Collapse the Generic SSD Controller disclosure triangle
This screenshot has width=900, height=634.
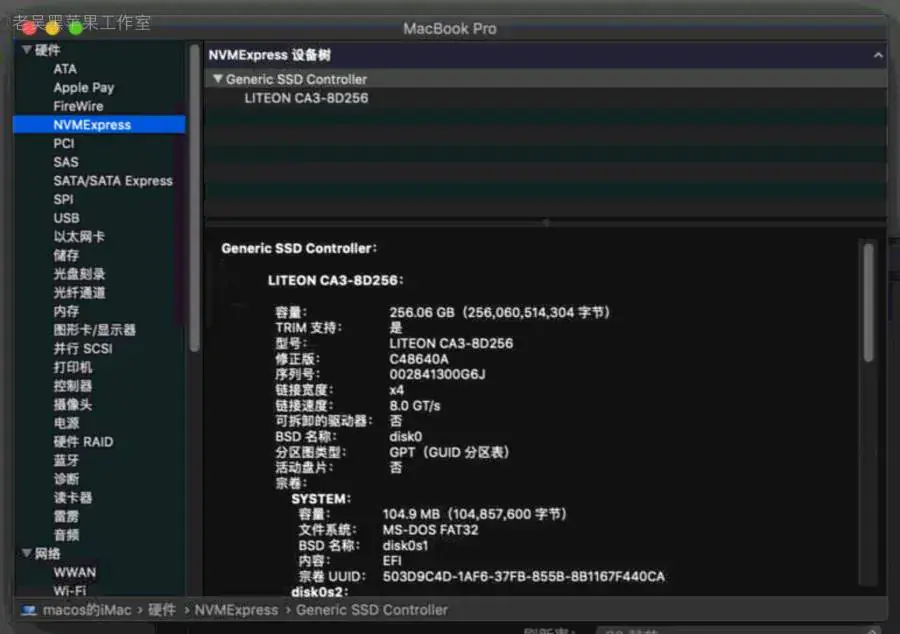(218, 79)
